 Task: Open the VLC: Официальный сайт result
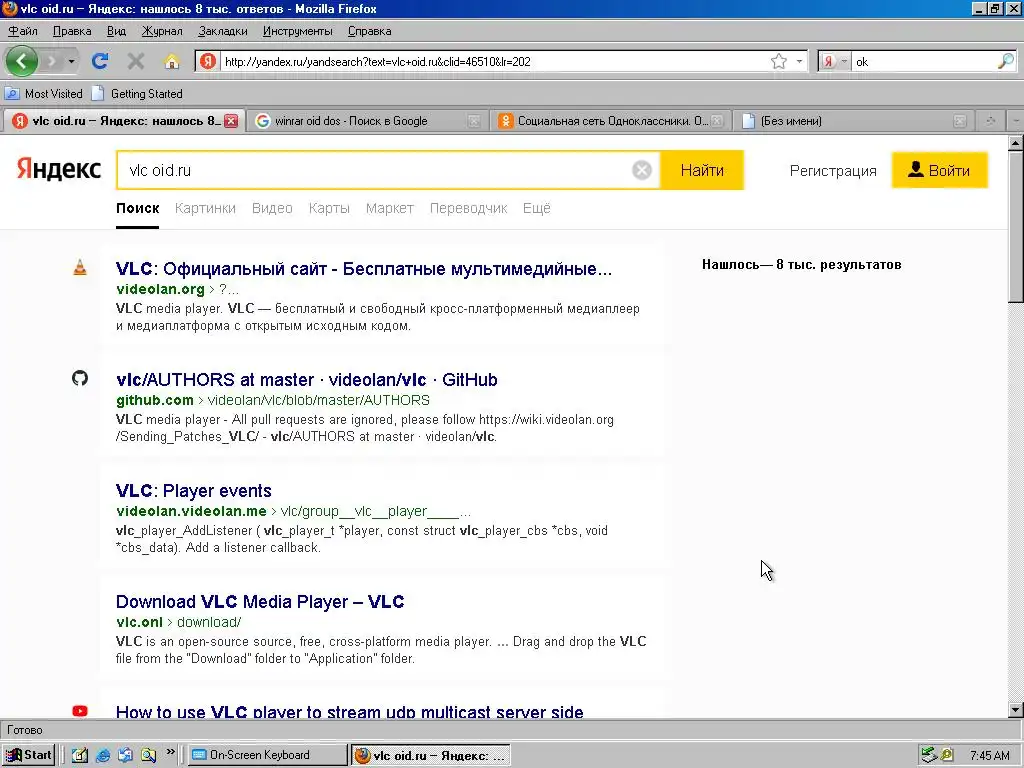364,268
